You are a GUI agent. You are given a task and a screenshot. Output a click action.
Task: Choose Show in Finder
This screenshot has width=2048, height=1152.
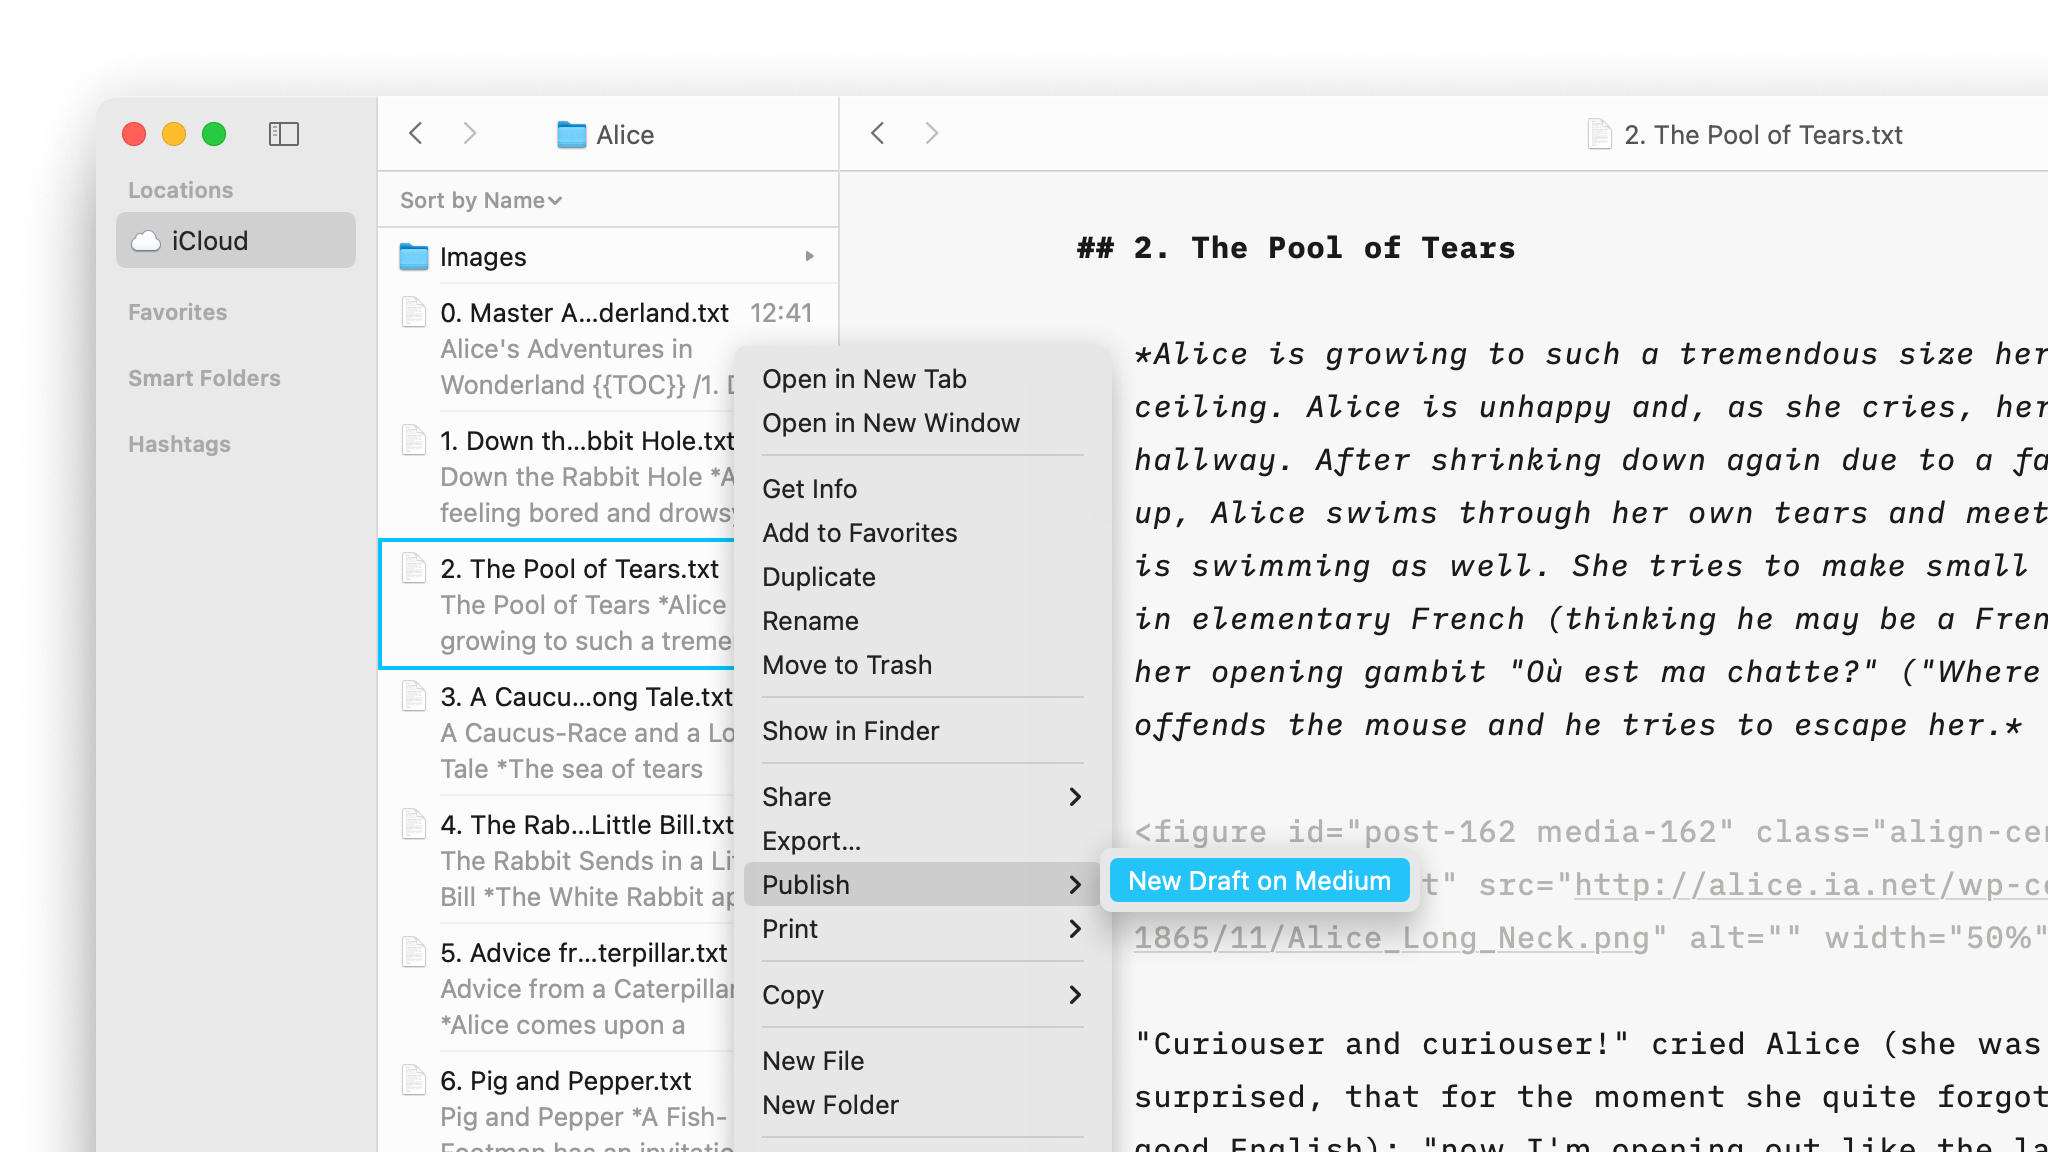click(x=850, y=731)
